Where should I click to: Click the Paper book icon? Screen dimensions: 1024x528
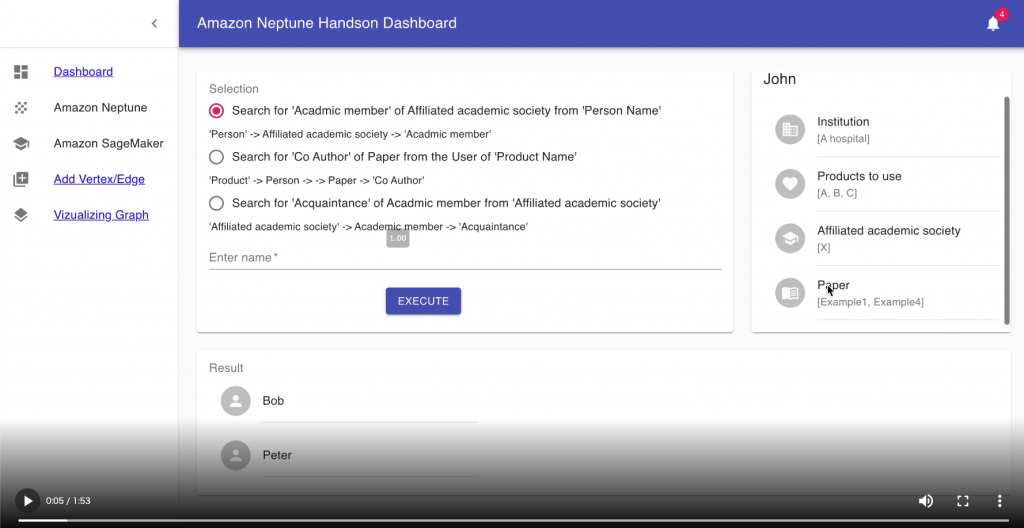point(790,293)
